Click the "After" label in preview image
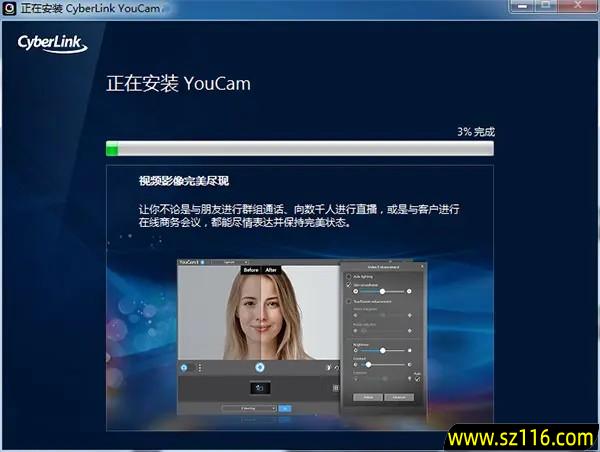 click(x=271, y=270)
